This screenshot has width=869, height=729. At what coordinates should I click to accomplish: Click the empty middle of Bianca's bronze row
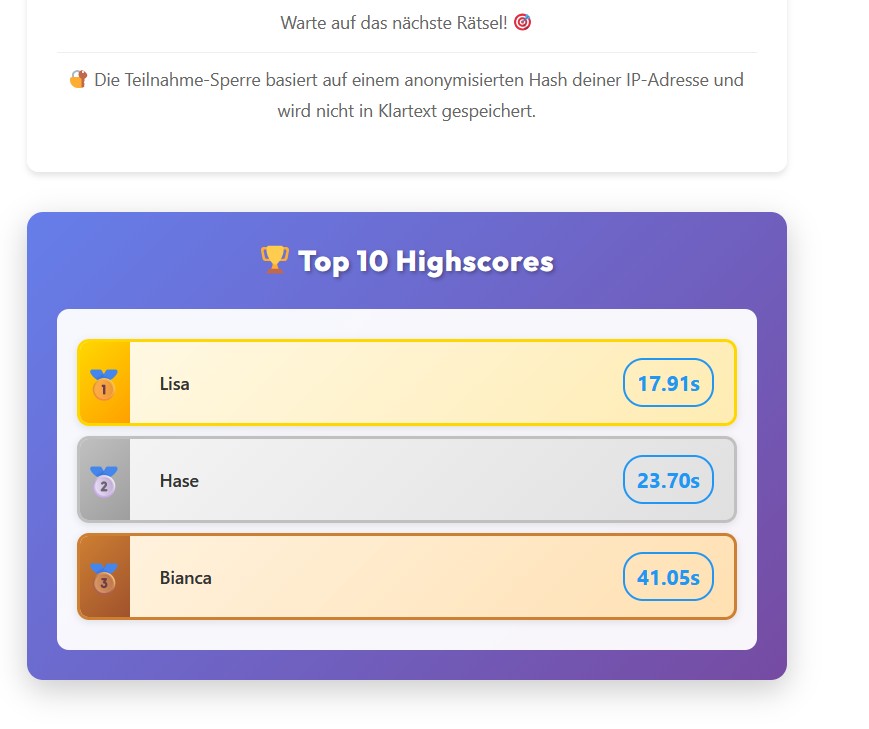(400, 578)
